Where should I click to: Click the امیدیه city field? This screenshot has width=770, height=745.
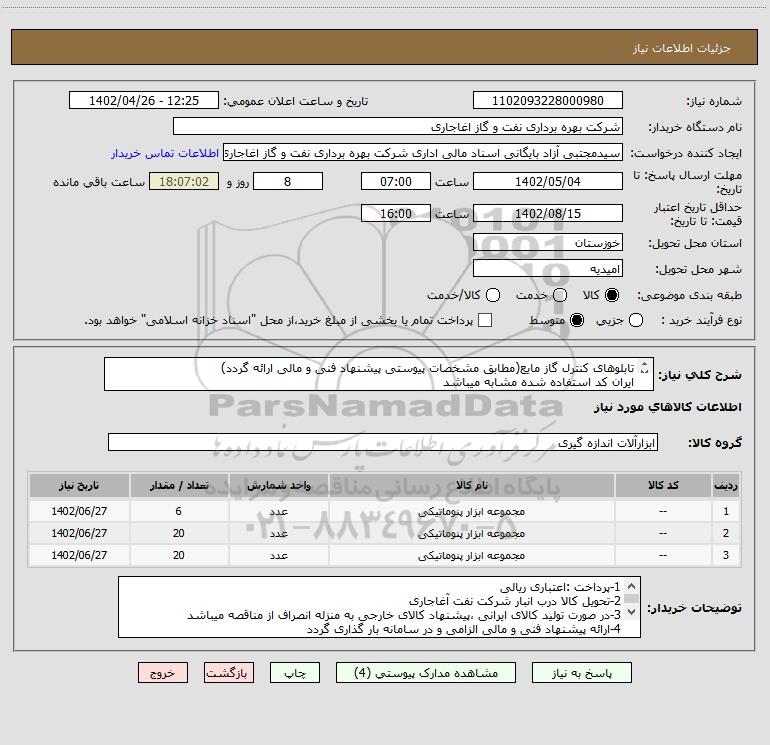548,269
